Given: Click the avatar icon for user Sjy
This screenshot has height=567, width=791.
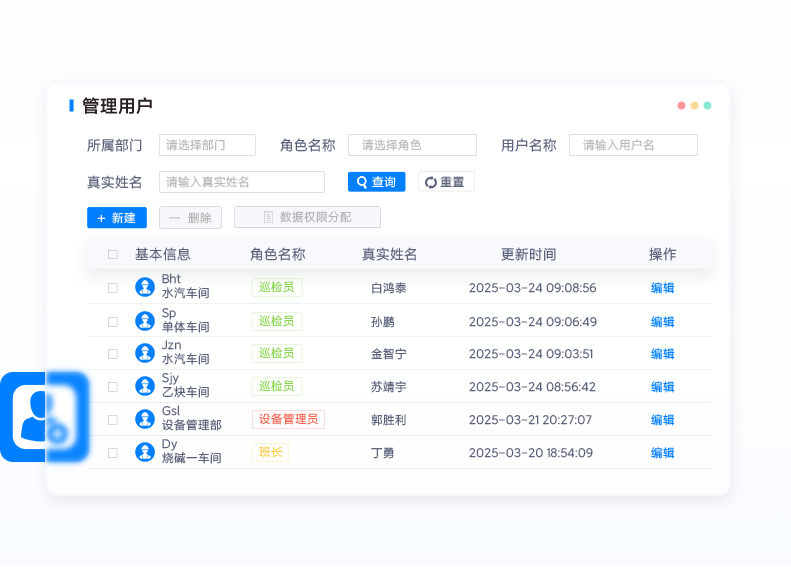Looking at the screenshot, I should coord(145,386).
